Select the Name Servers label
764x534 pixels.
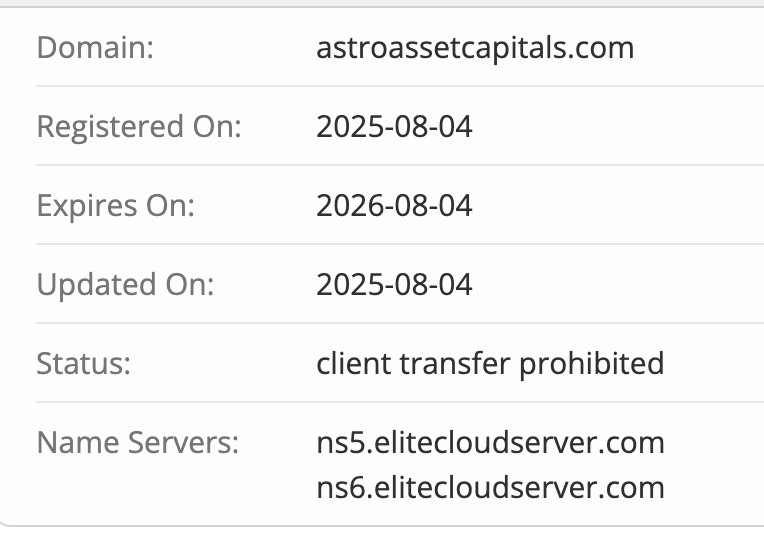[x=138, y=441]
